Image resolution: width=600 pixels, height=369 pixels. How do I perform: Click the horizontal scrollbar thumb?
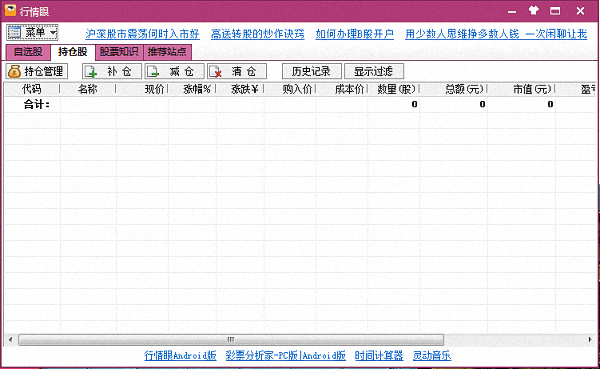(x=231, y=340)
